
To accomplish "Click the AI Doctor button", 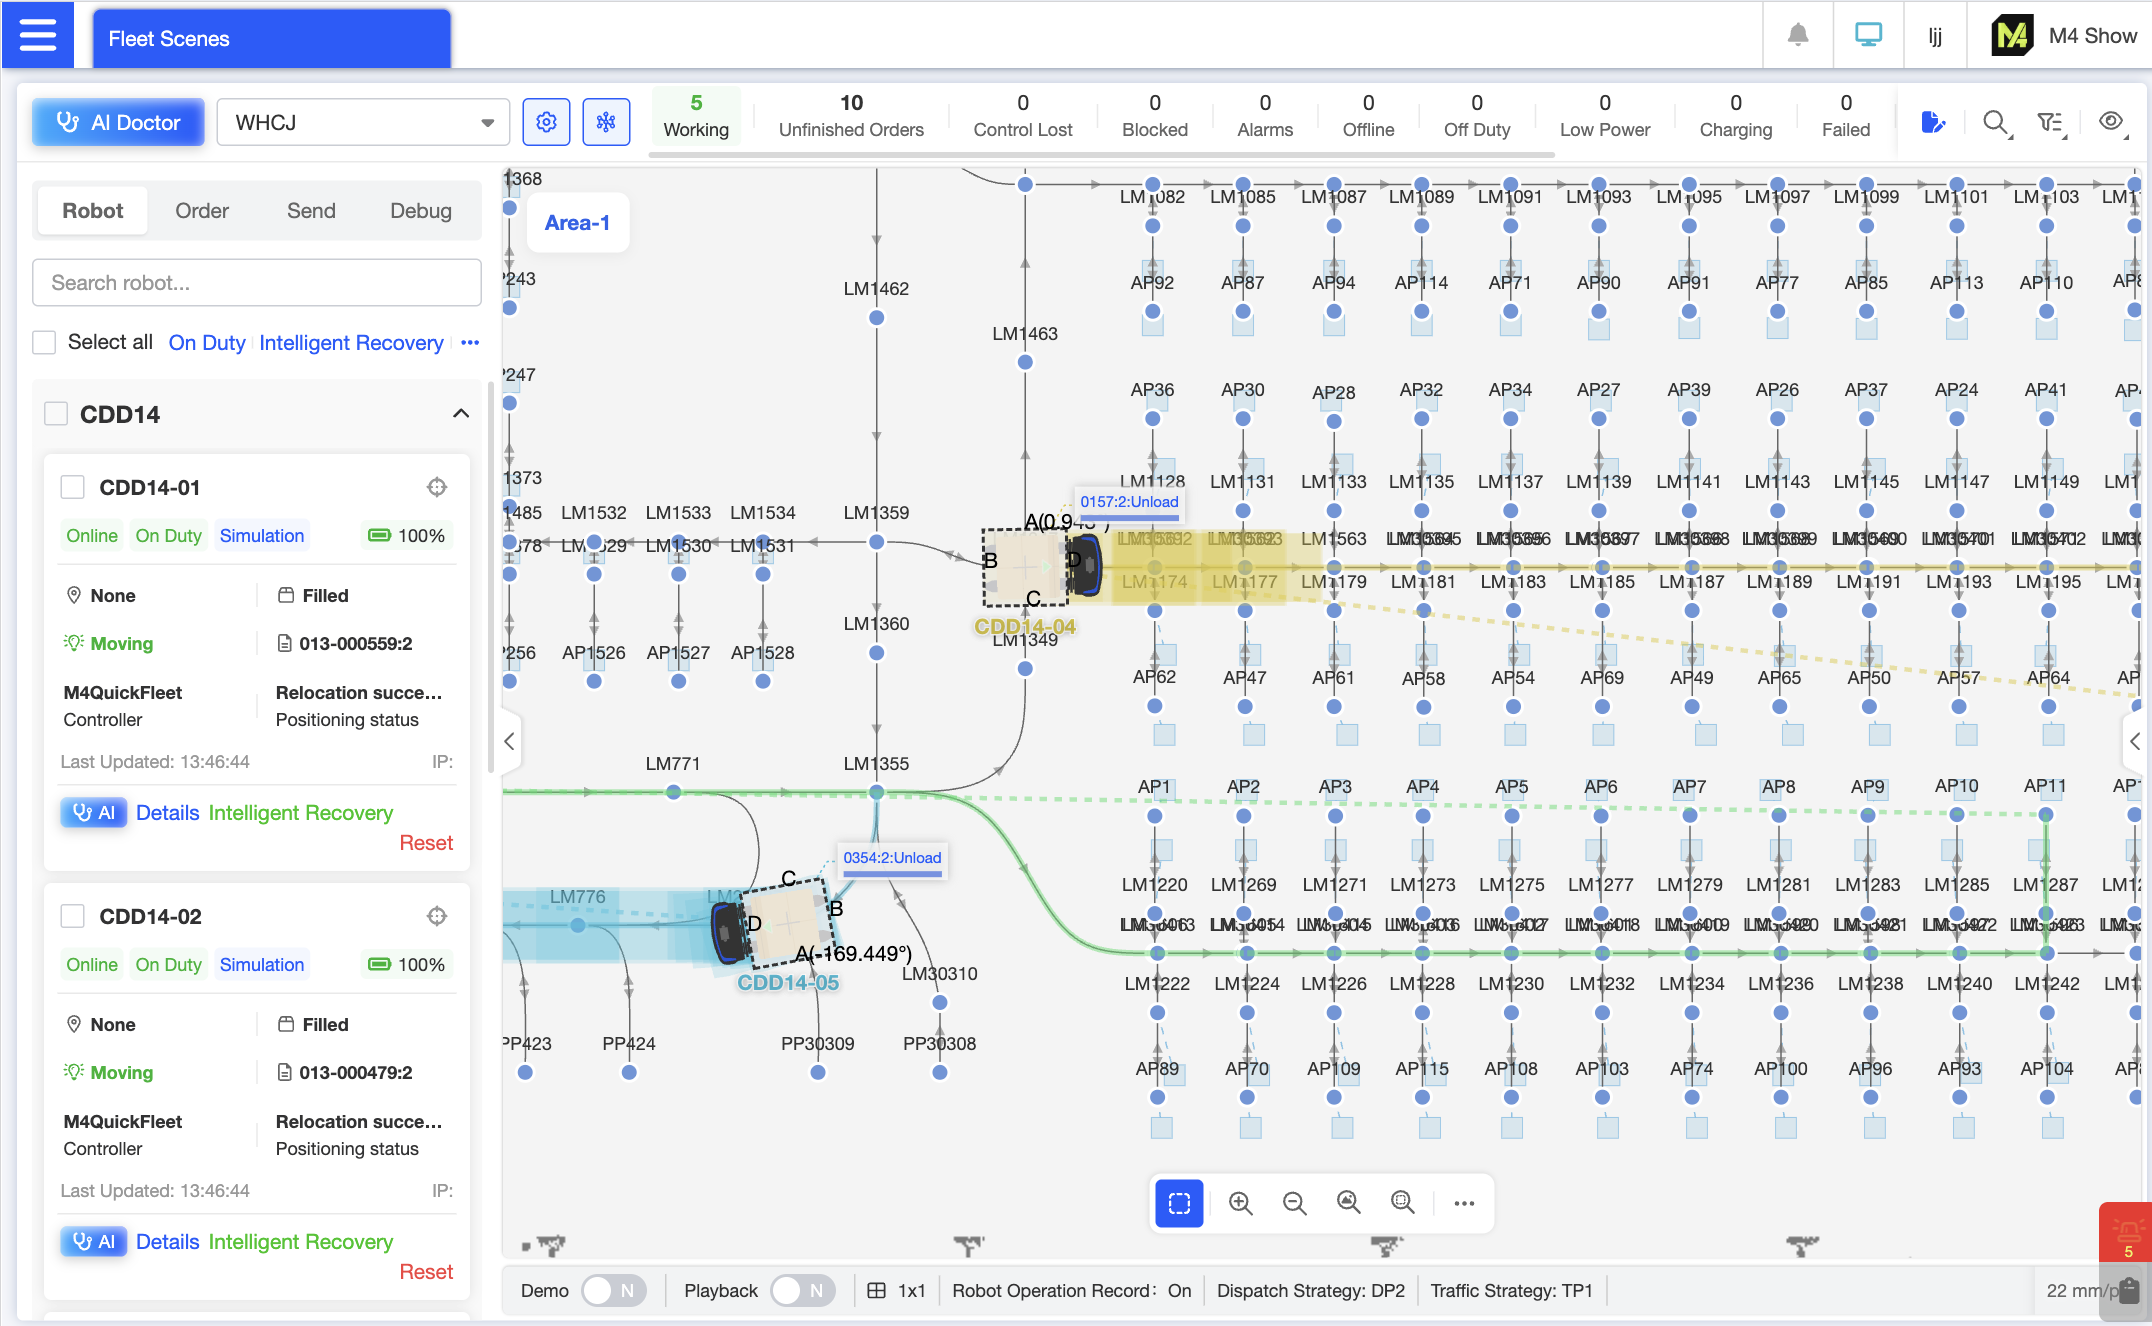I will pyautogui.click(x=118, y=122).
